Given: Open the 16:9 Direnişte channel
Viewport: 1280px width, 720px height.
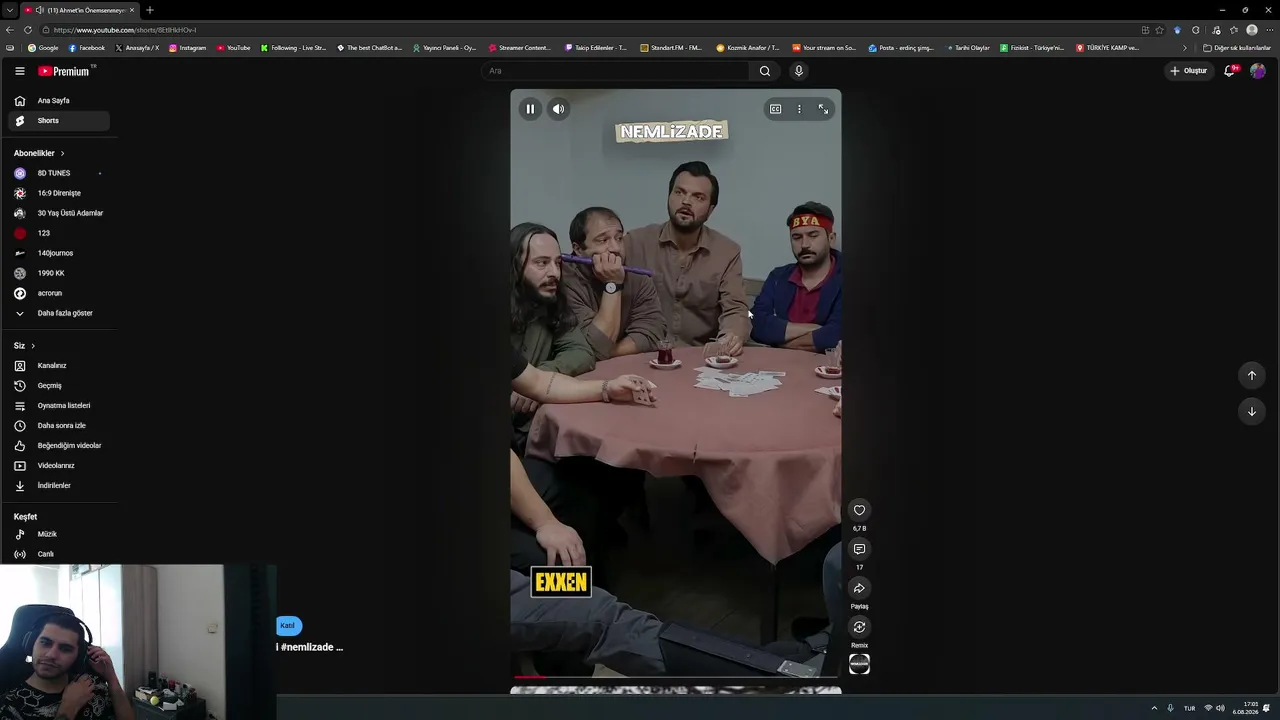Looking at the screenshot, I should (59, 193).
